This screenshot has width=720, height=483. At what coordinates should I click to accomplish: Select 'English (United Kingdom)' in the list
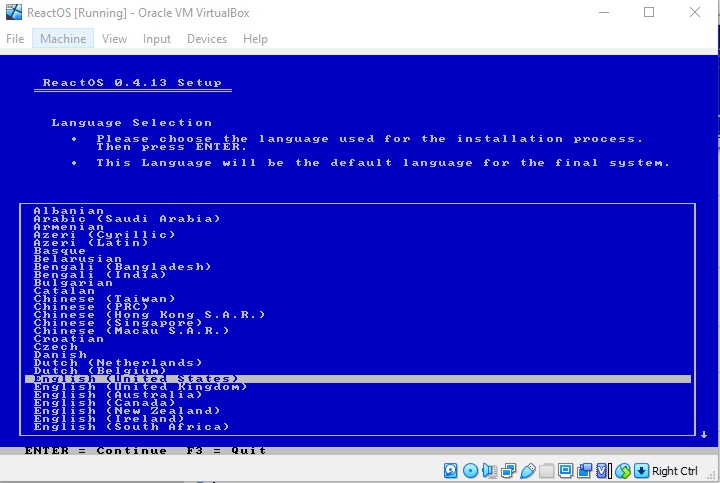click(358, 387)
